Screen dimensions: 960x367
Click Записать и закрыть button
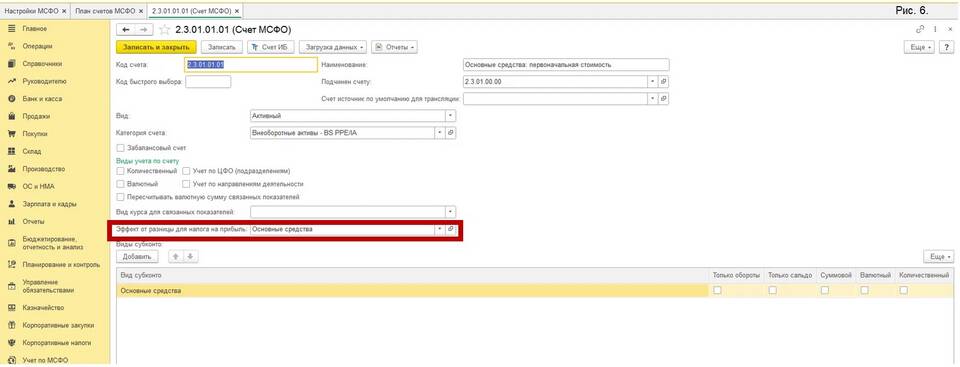click(156, 47)
